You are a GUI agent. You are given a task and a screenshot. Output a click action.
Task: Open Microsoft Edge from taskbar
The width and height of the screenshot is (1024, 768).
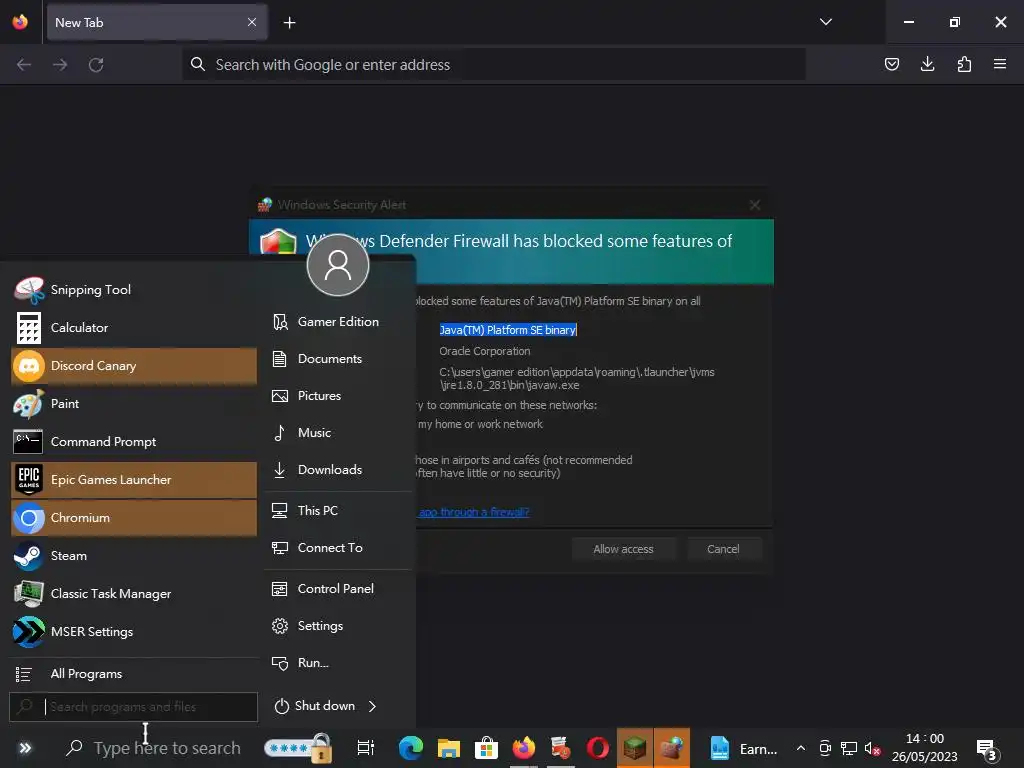click(411, 748)
